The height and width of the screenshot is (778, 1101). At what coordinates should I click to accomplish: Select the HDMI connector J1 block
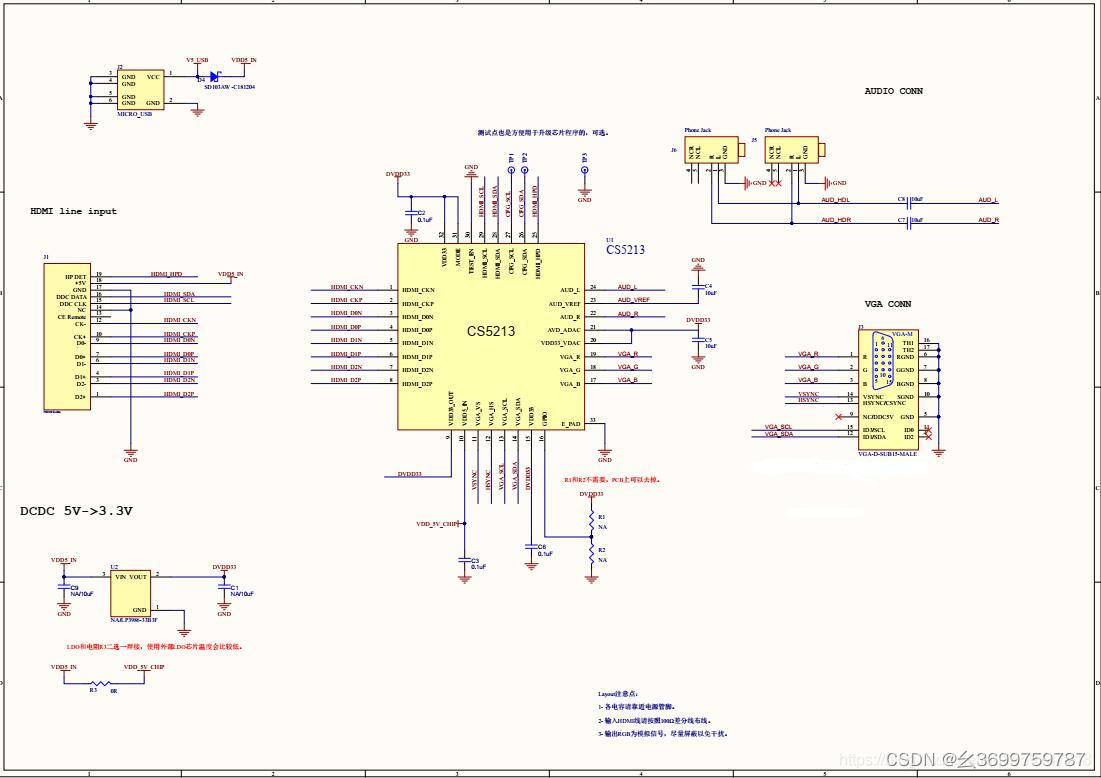click(67, 336)
